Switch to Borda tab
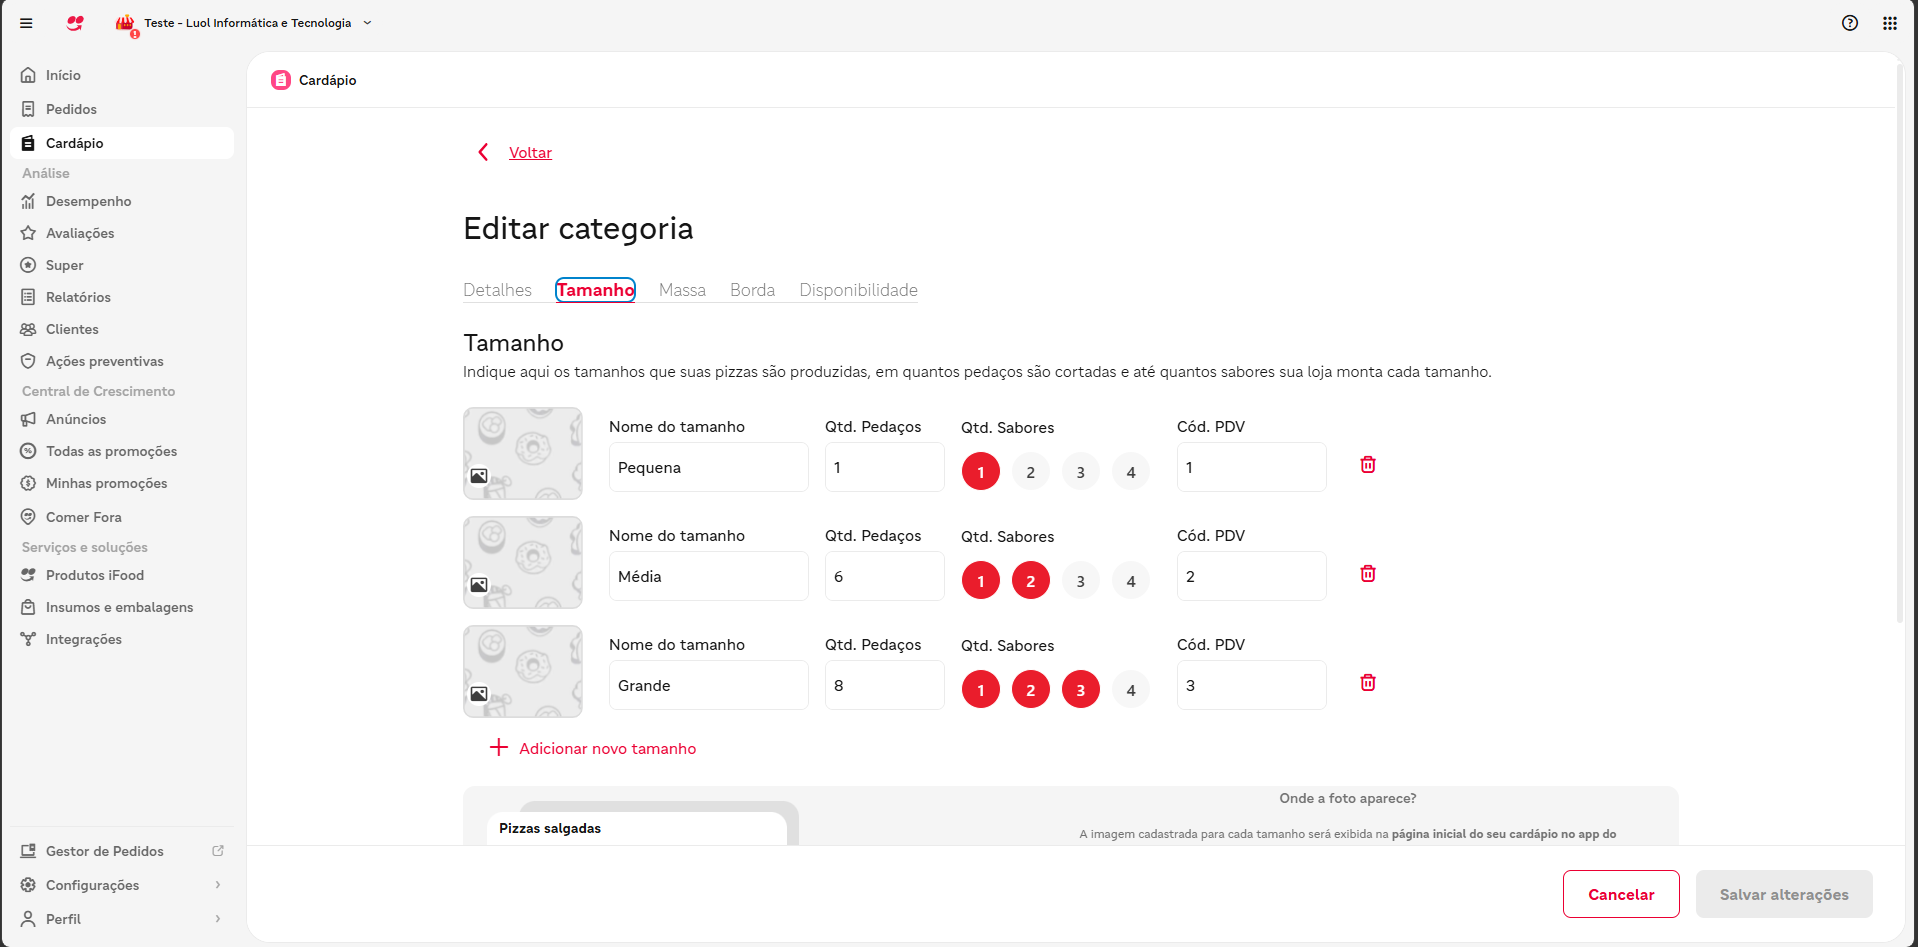The height and width of the screenshot is (947, 1918). [x=752, y=290]
